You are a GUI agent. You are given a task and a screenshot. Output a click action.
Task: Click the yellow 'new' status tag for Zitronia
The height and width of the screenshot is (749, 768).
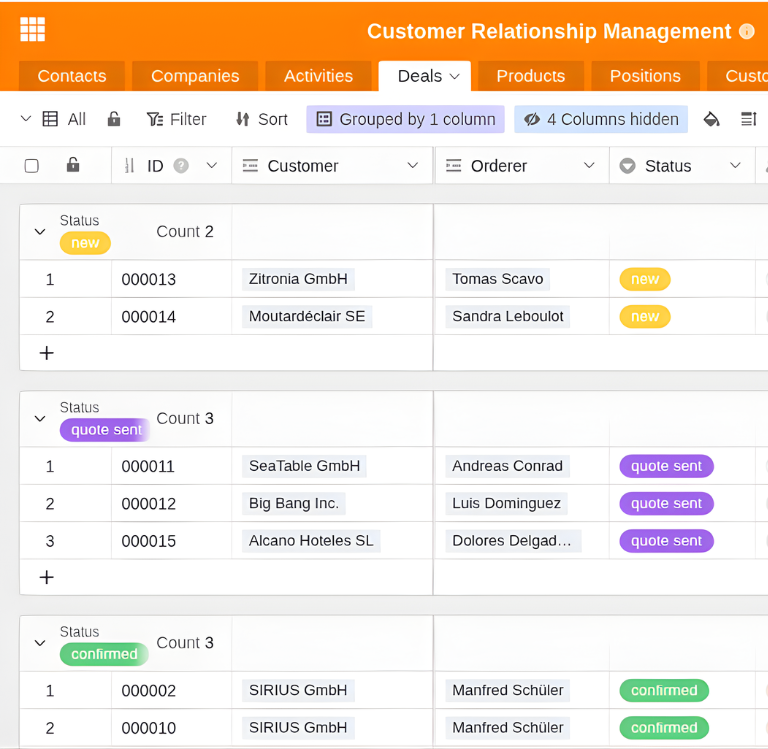pyautogui.click(x=644, y=279)
